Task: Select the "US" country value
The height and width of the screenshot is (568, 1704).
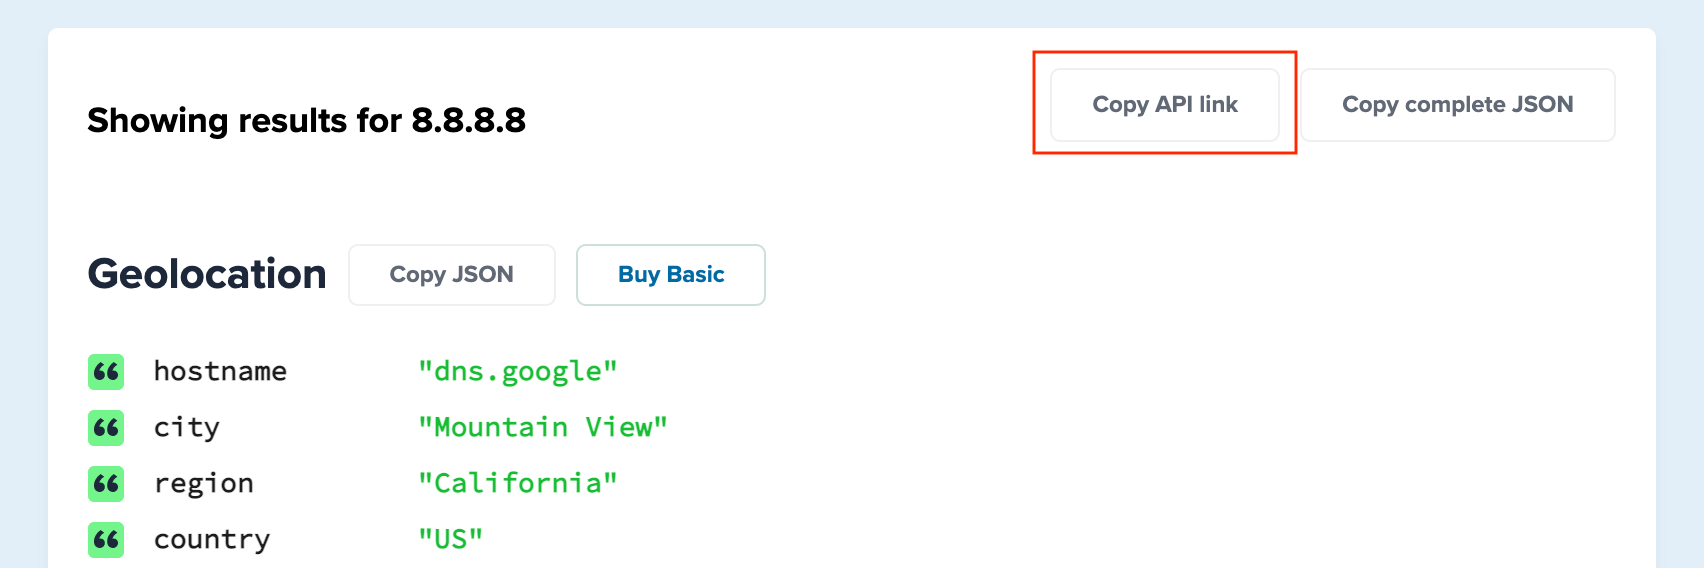Action: pyautogui.click(x=451, y=540)
